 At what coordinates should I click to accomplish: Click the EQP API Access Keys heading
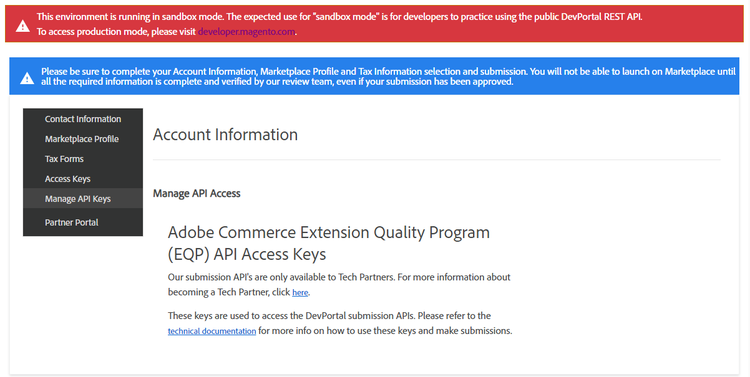329,243
